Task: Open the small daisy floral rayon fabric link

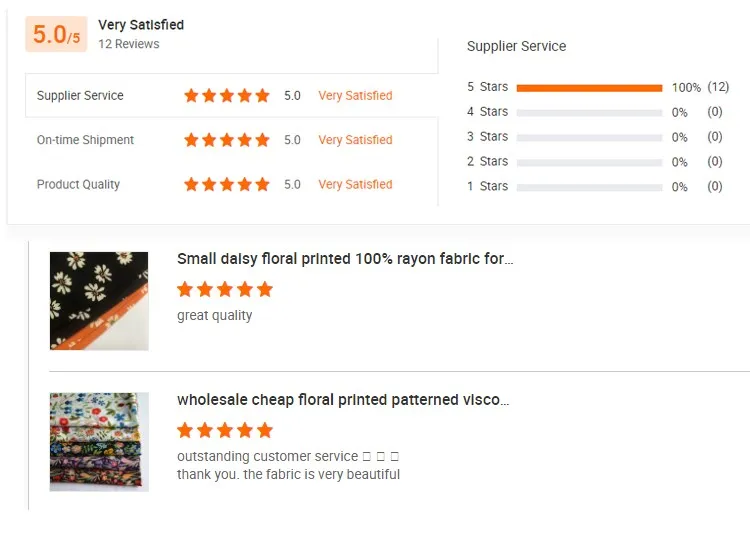Action: 344,259
